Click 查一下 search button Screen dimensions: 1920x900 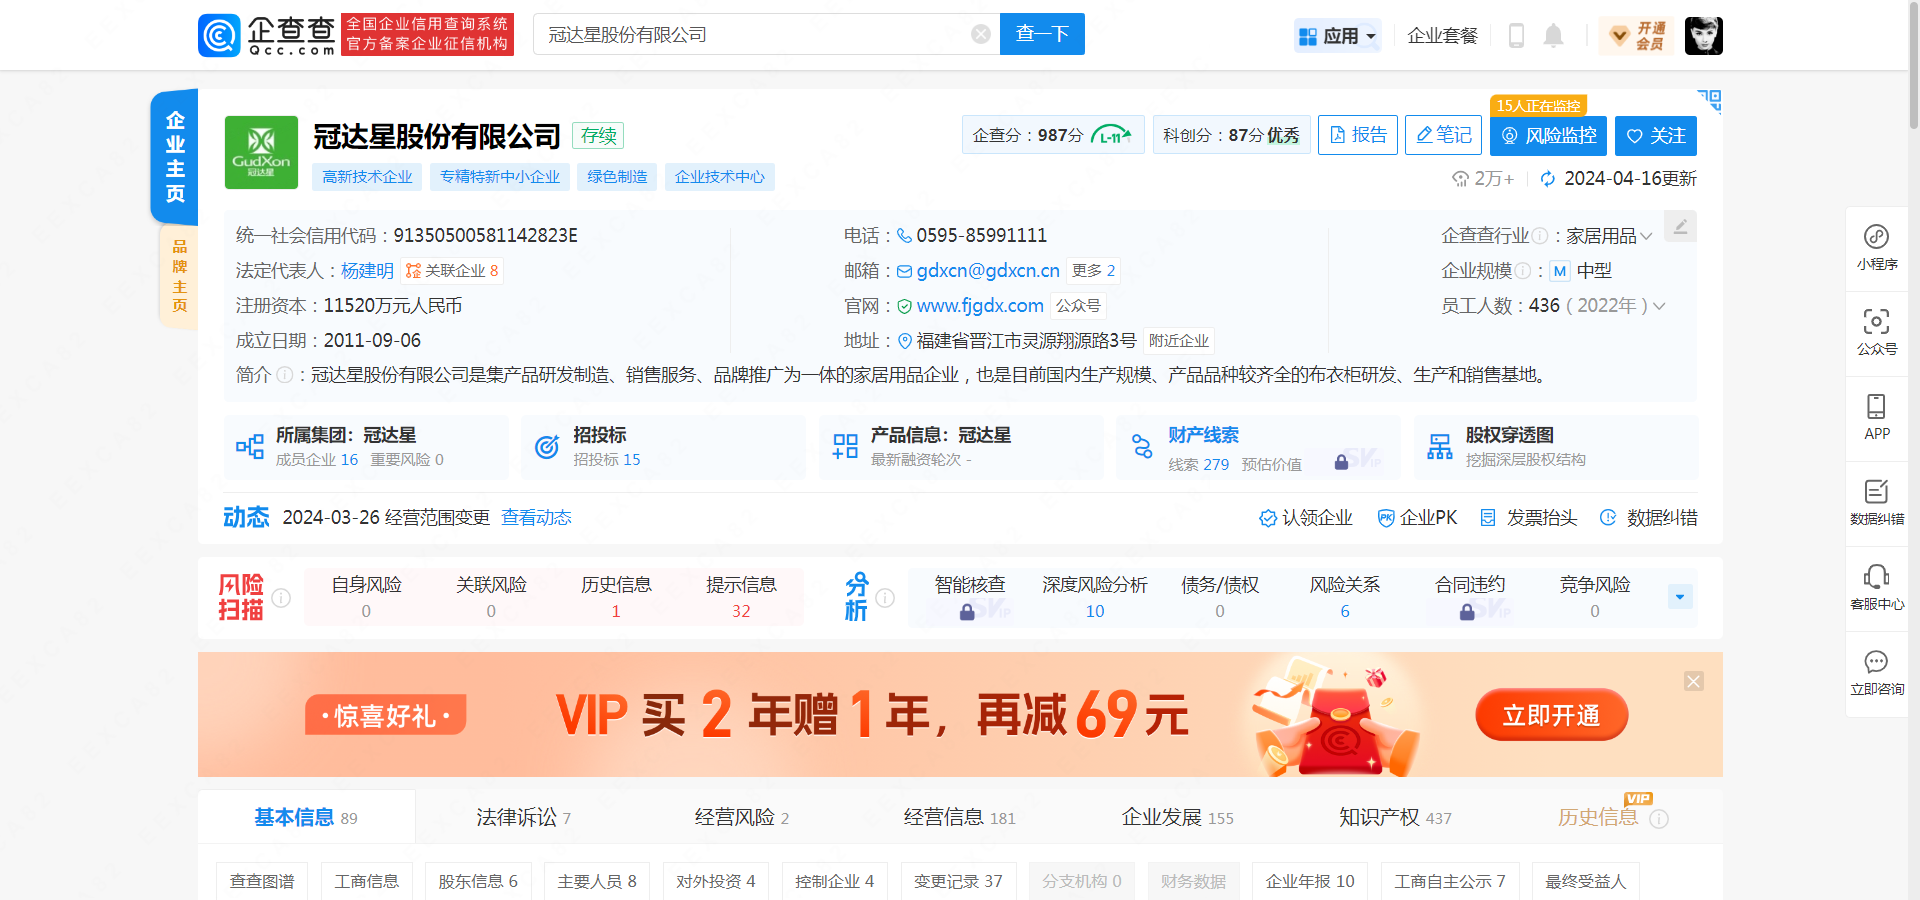coord(1042,34)
